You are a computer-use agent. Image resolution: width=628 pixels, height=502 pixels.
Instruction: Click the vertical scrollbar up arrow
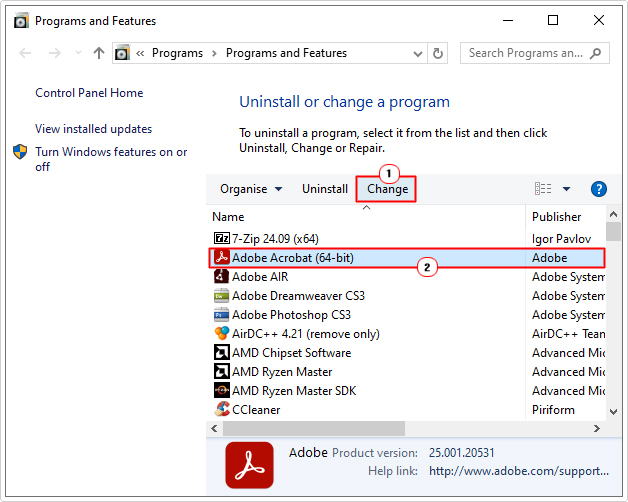click(x=613, y=215)
